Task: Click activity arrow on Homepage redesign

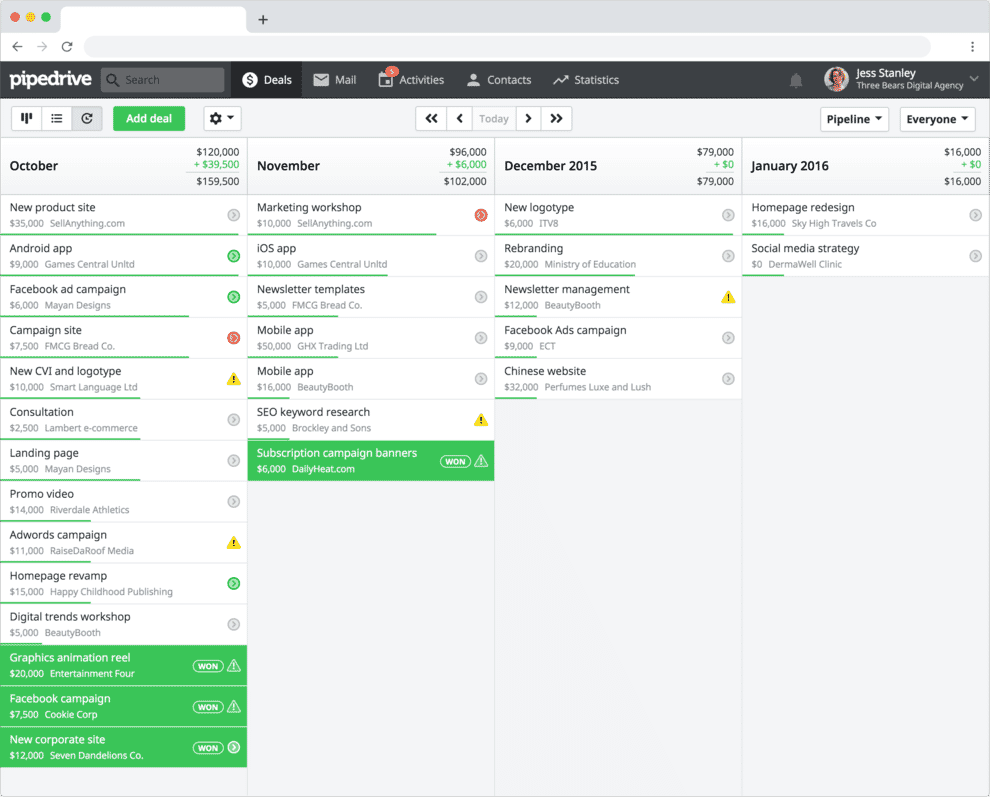Action: coord(975,215)
